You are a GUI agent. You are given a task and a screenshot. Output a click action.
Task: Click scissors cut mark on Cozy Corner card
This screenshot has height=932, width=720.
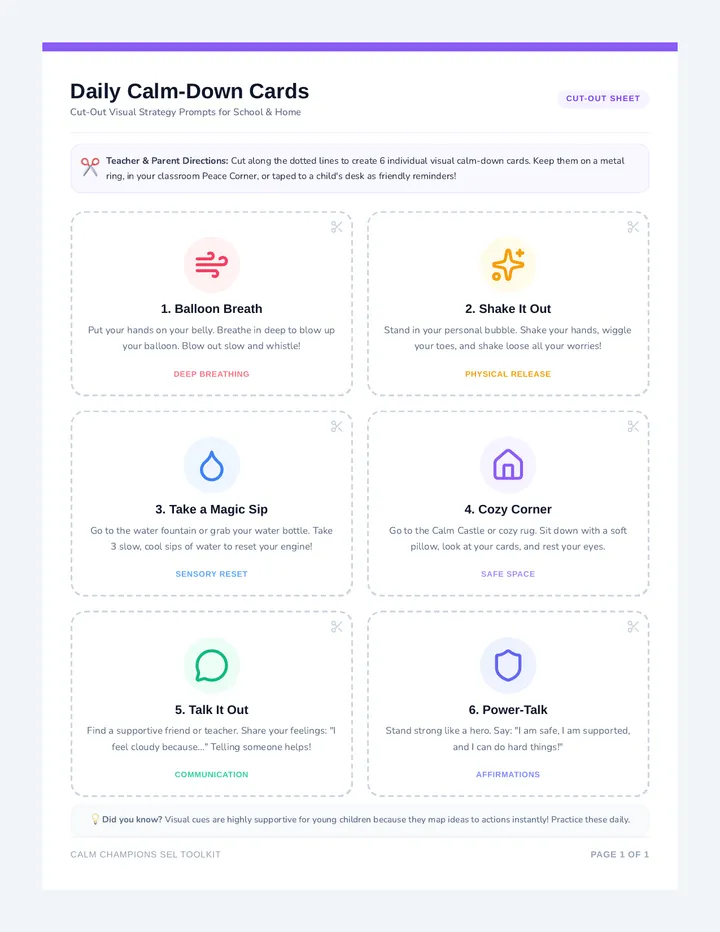pos(633,426)
